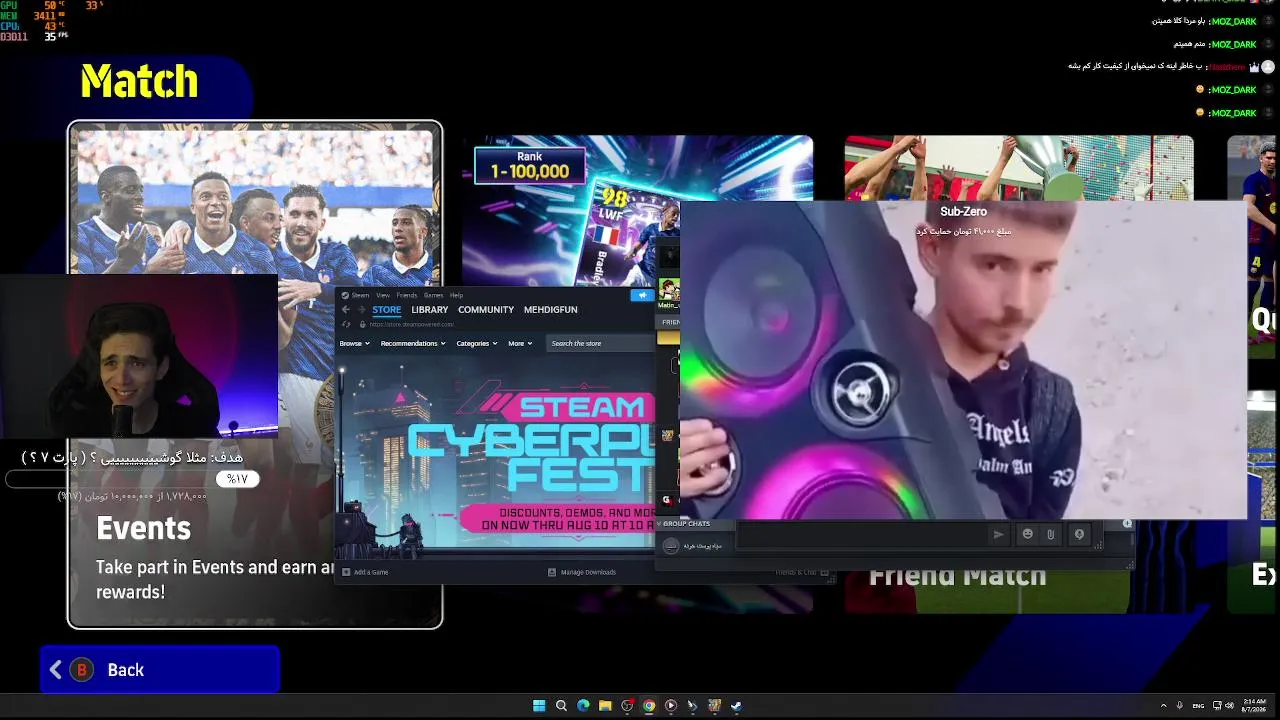Switch to Steam from the taskbar

pos(736,706)
